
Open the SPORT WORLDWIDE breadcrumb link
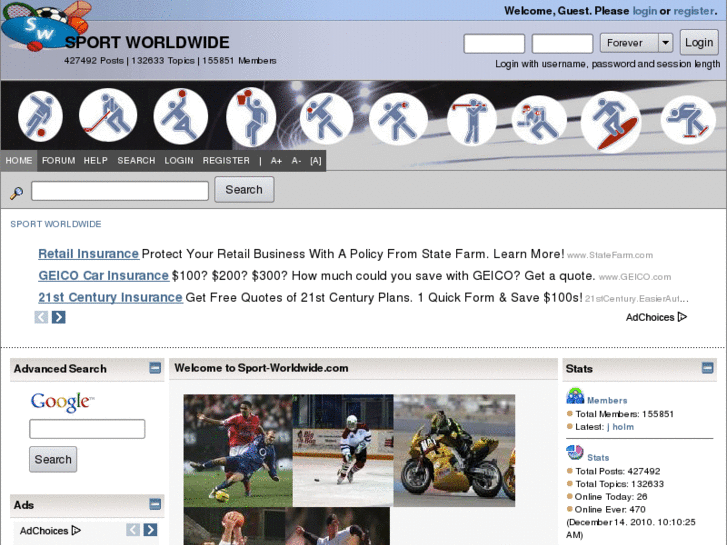click(x=56, y=224)
